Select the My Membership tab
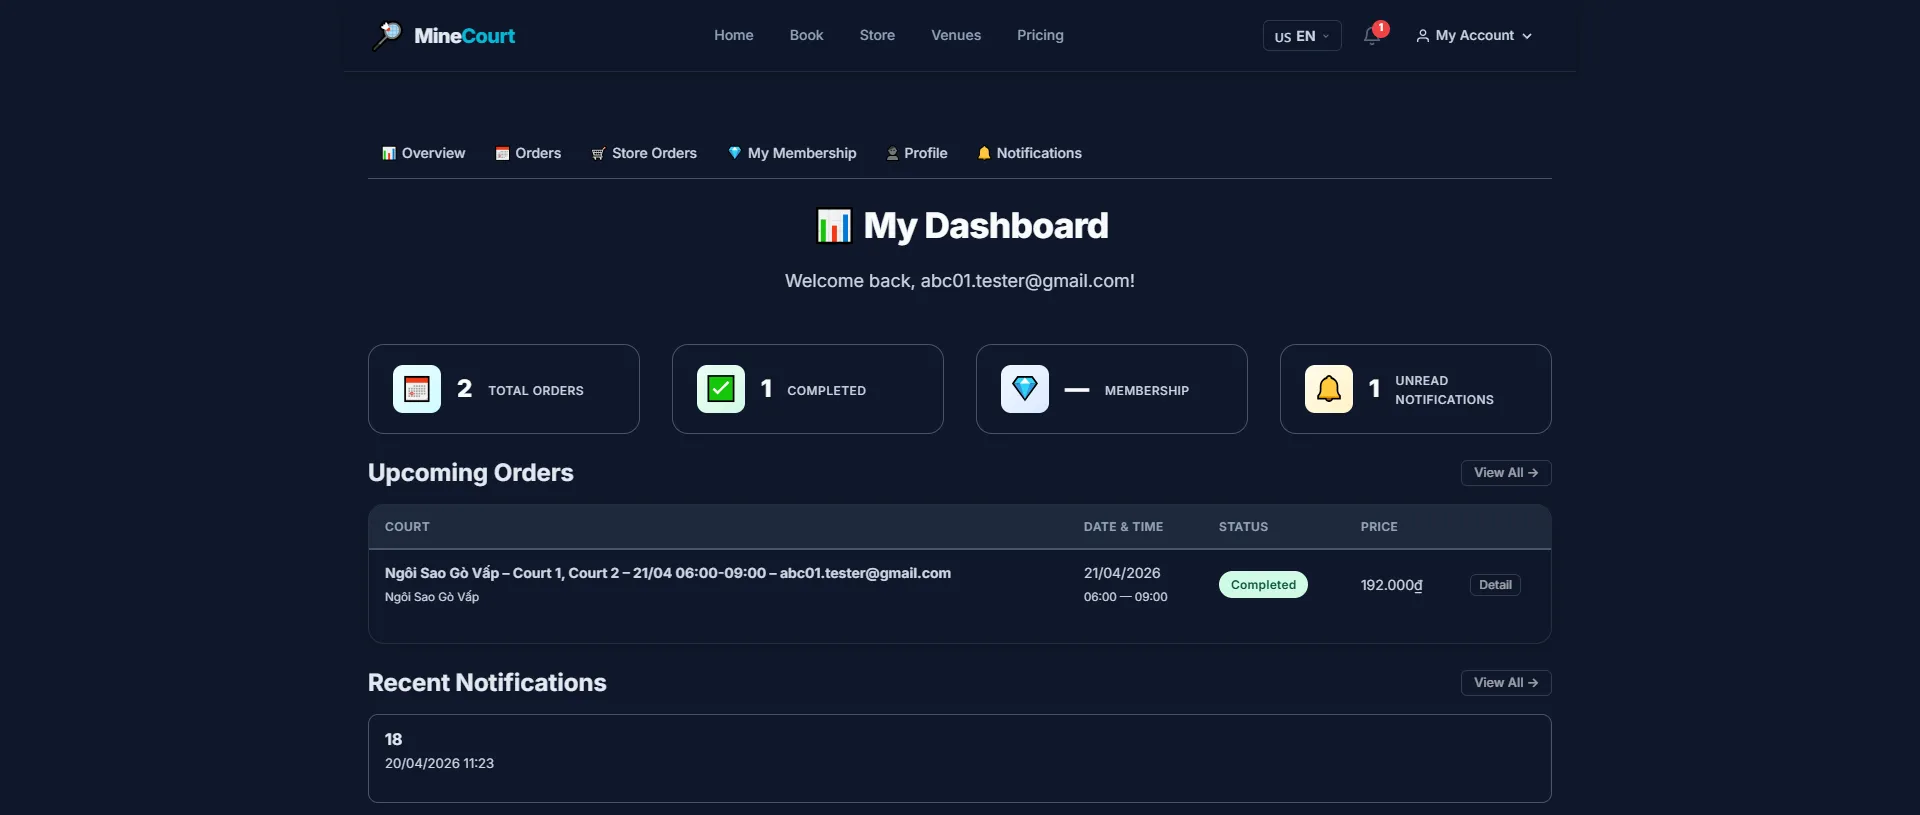Image resolution: width=1920 pixels, height=815 pixels. coord(792,153)
